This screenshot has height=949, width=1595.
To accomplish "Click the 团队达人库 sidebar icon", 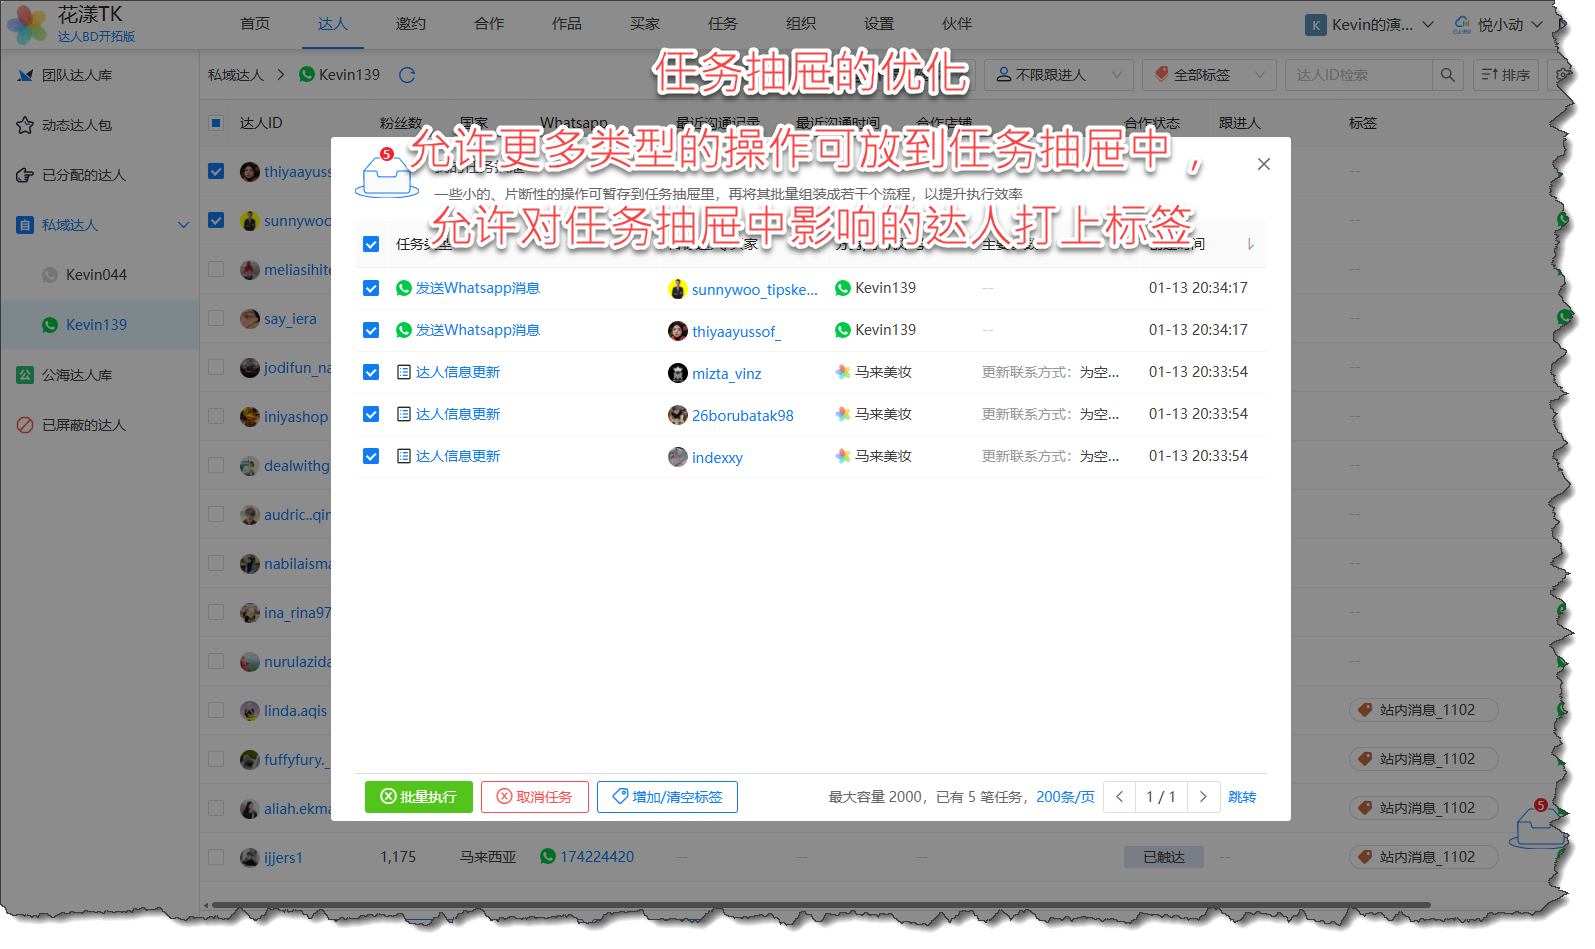I will click(x=26, y=75).
